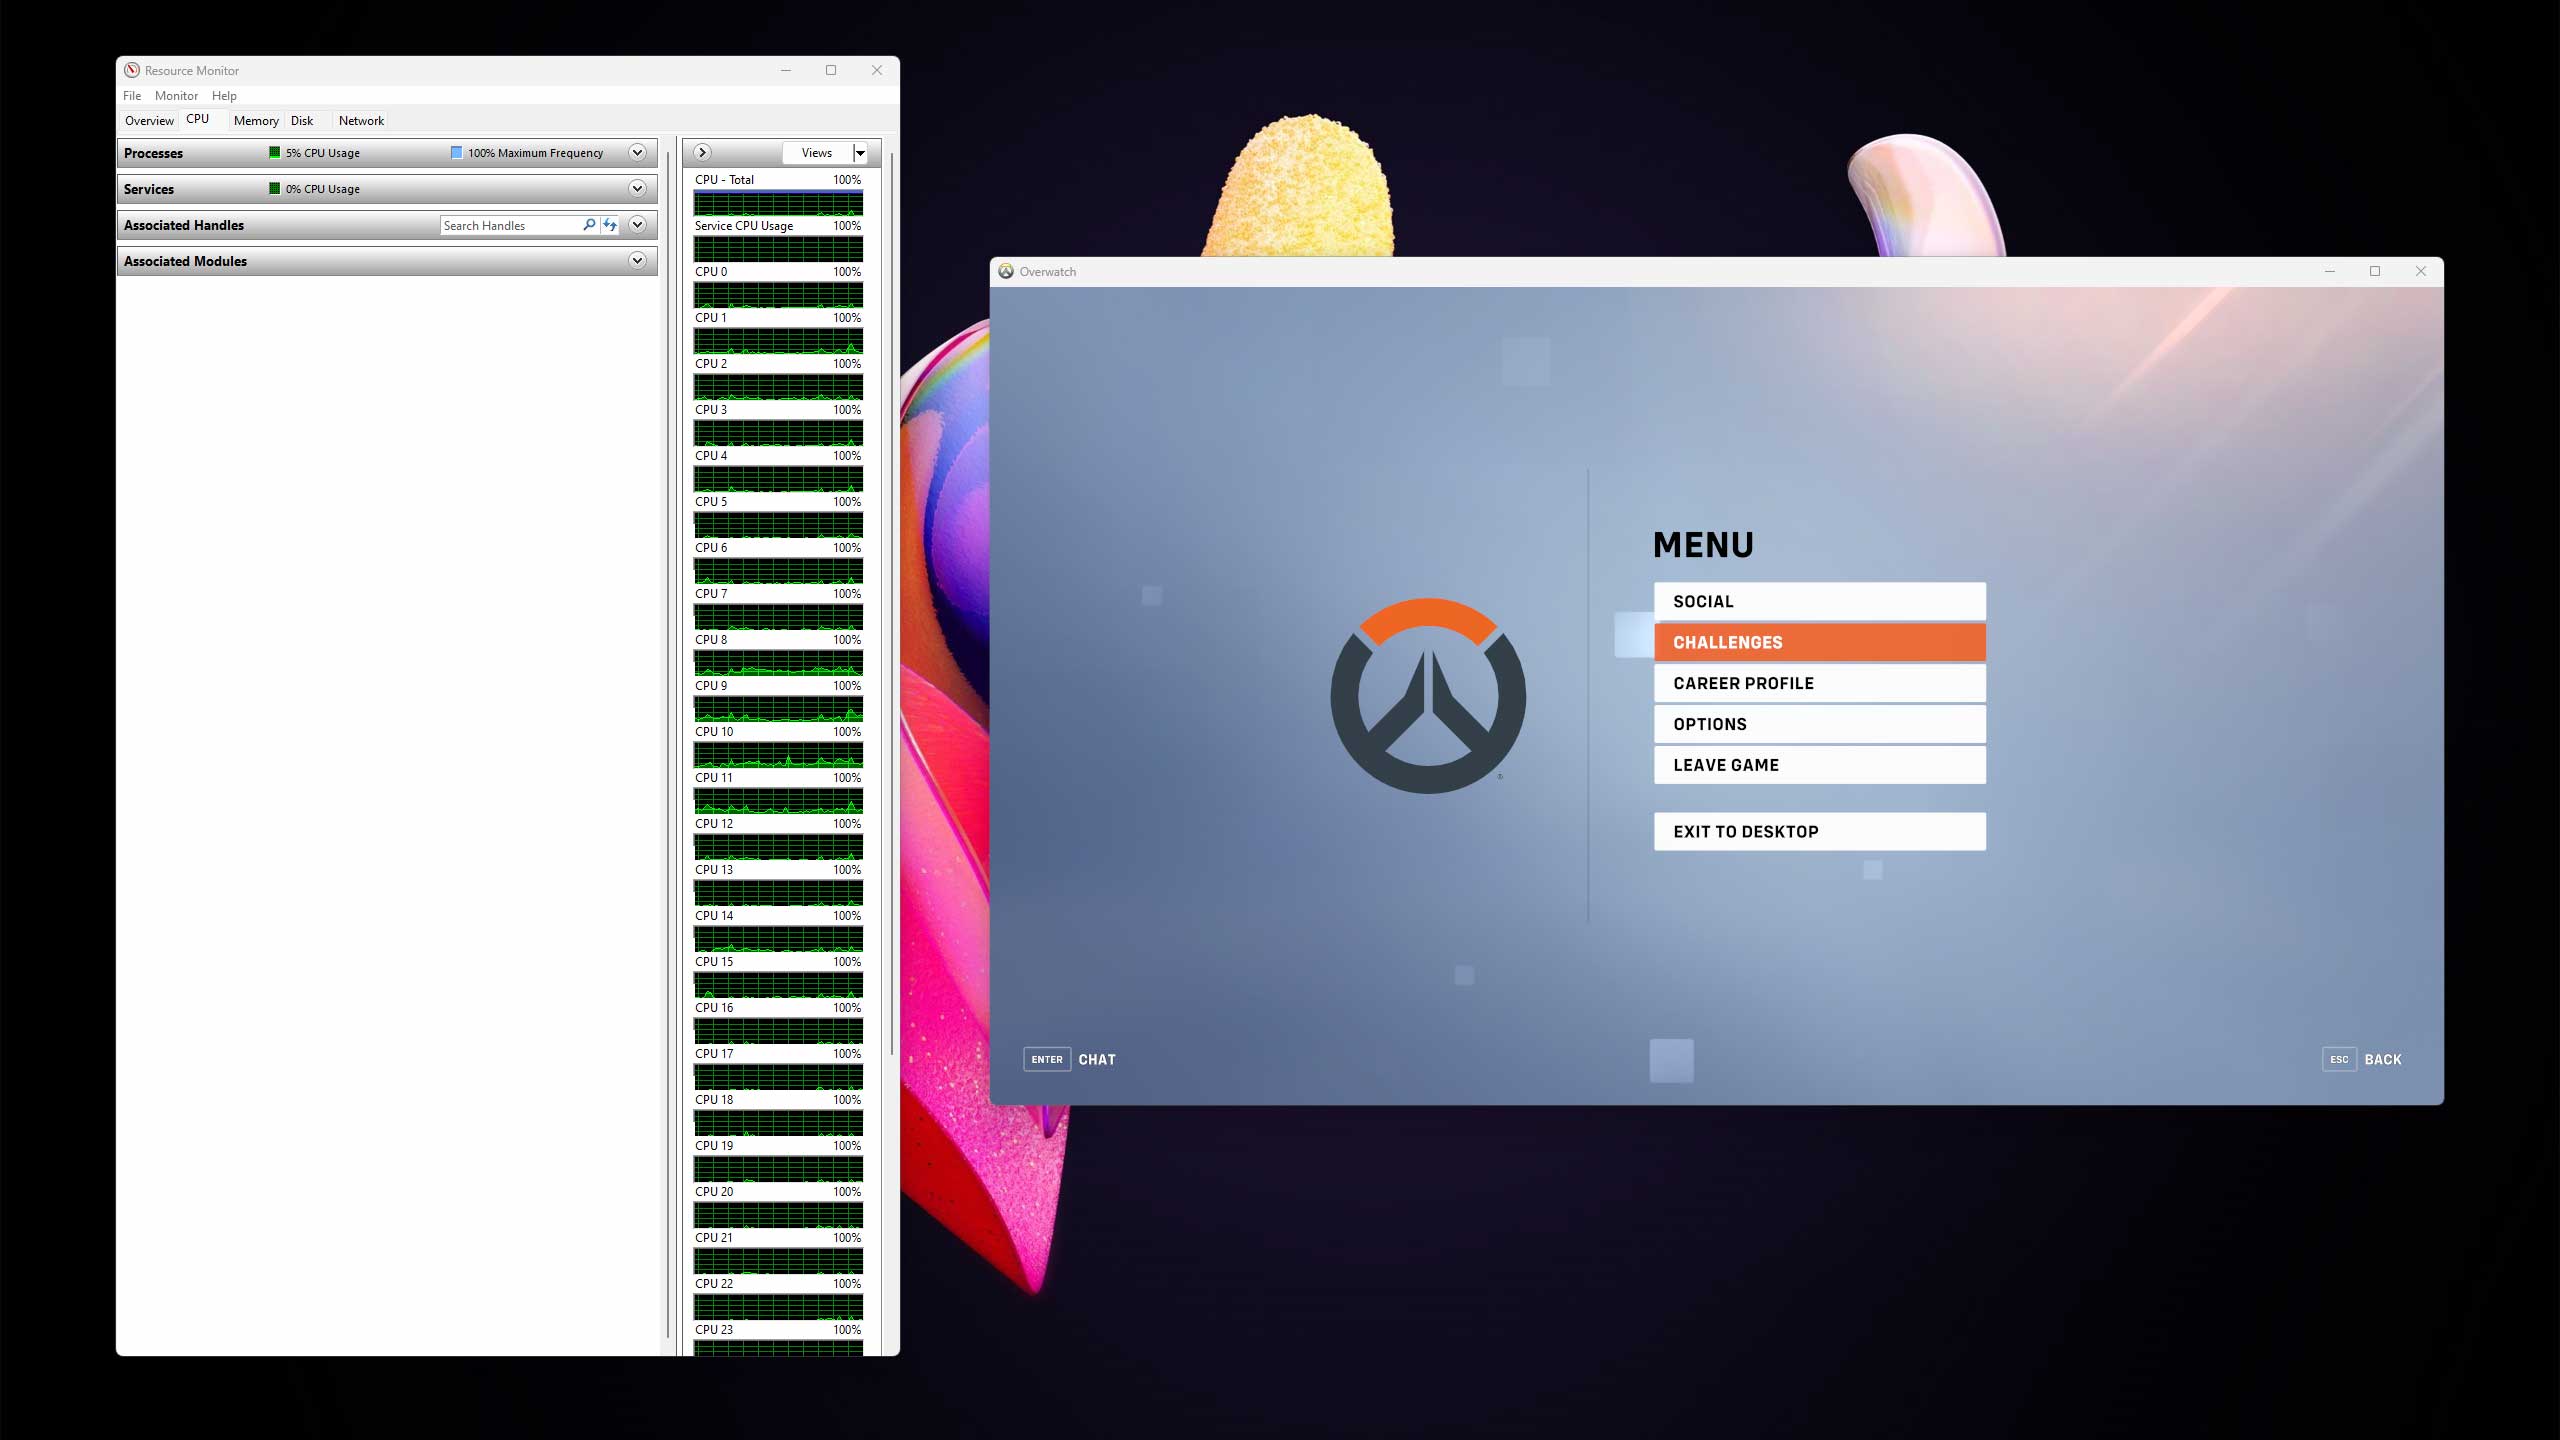Image resolution: width=2560 pixels, height=1440 pixels.
Task: Click the "Associated Handles" header title
Action: (184, 225)
